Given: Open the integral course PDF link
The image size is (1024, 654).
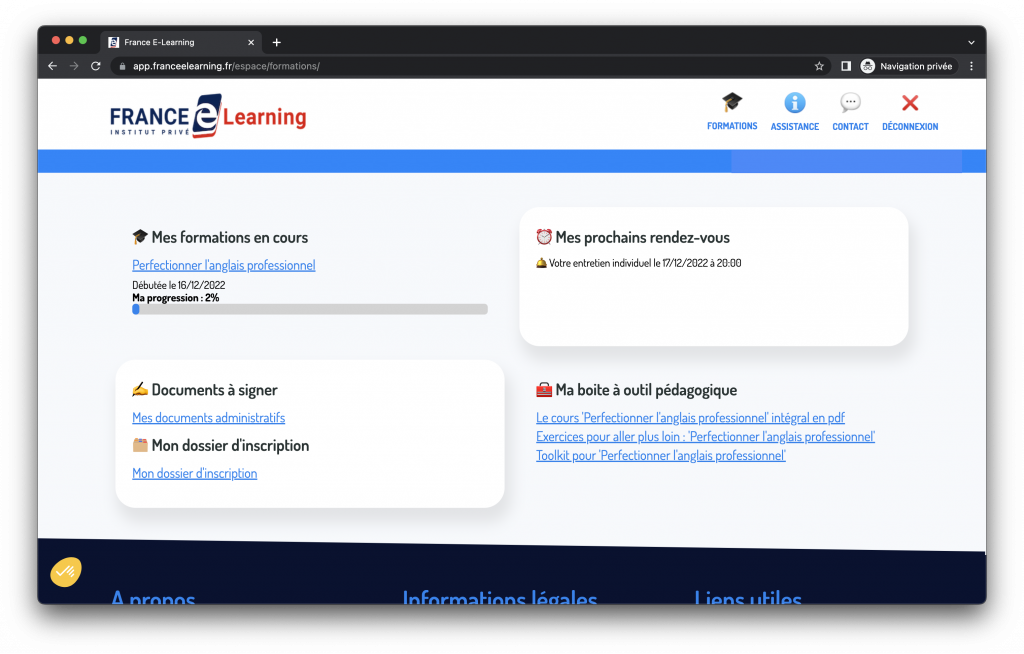Looking at the screenshot, I should tap(690, 417).
